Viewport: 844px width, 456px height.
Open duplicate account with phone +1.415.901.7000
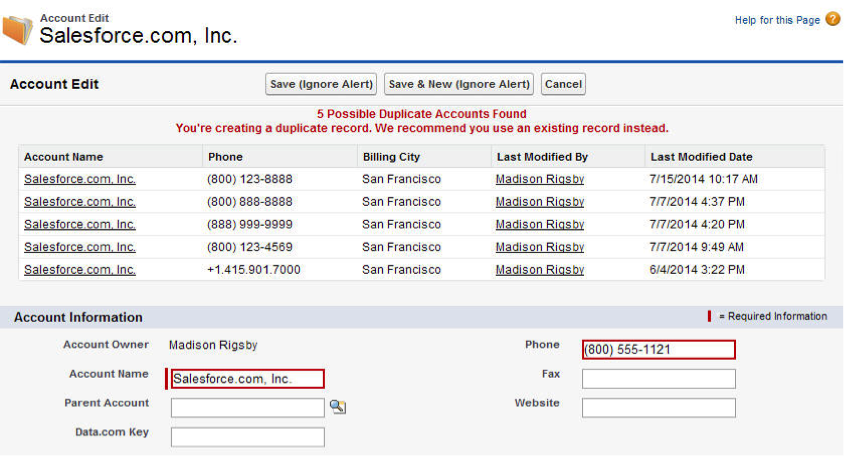tap(80, 270)
